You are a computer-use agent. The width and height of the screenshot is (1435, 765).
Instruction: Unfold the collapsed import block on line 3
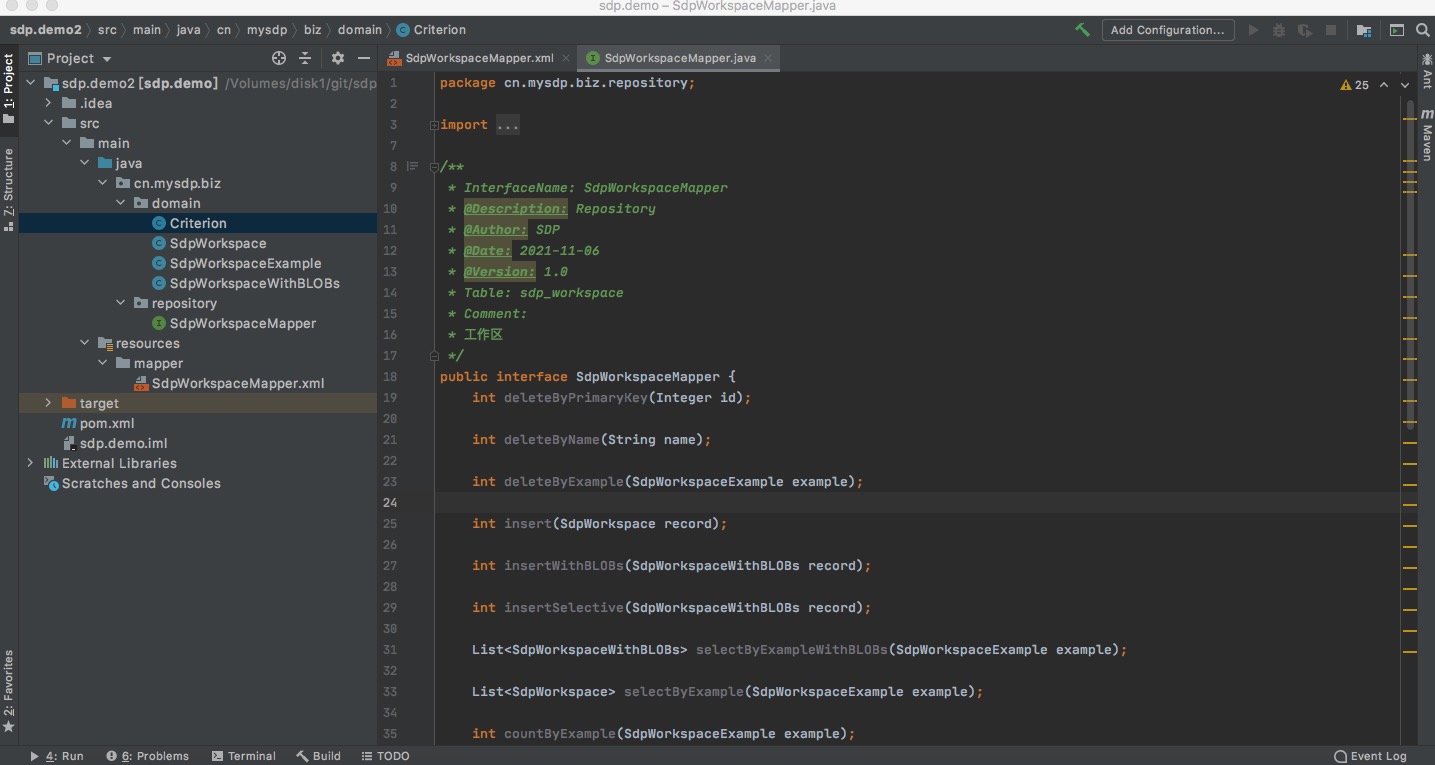click(434, 125)
